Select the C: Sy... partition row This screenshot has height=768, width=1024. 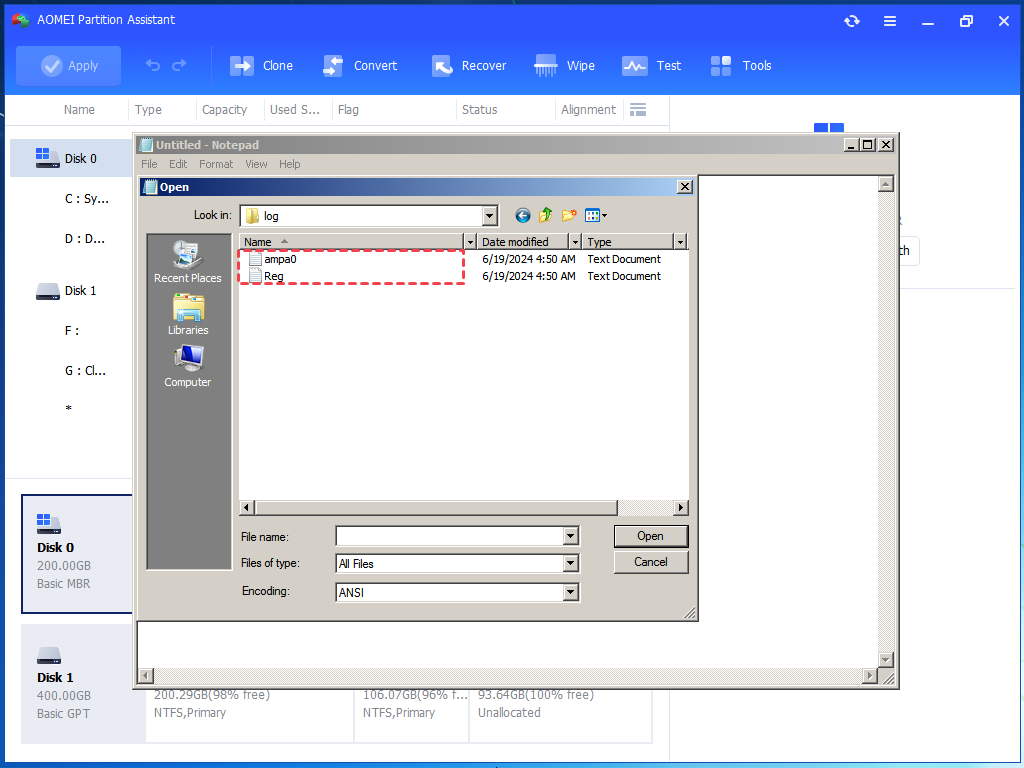71,199
